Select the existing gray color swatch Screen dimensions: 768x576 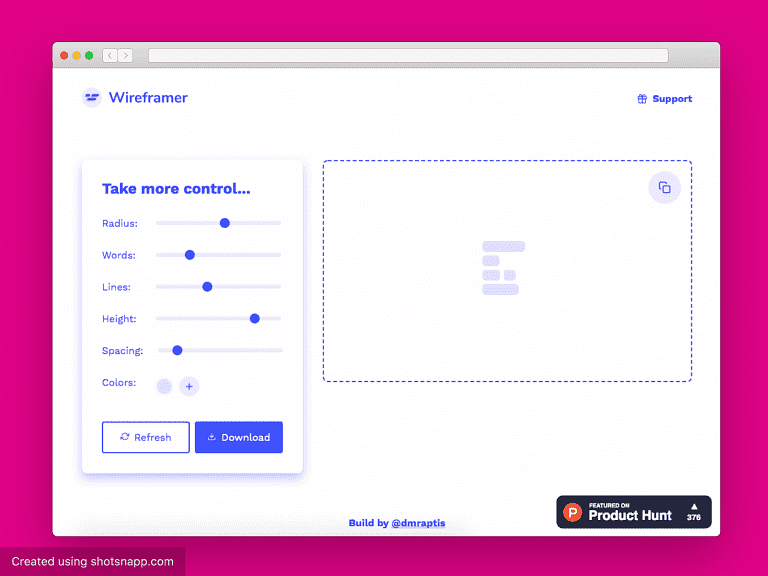164,386
